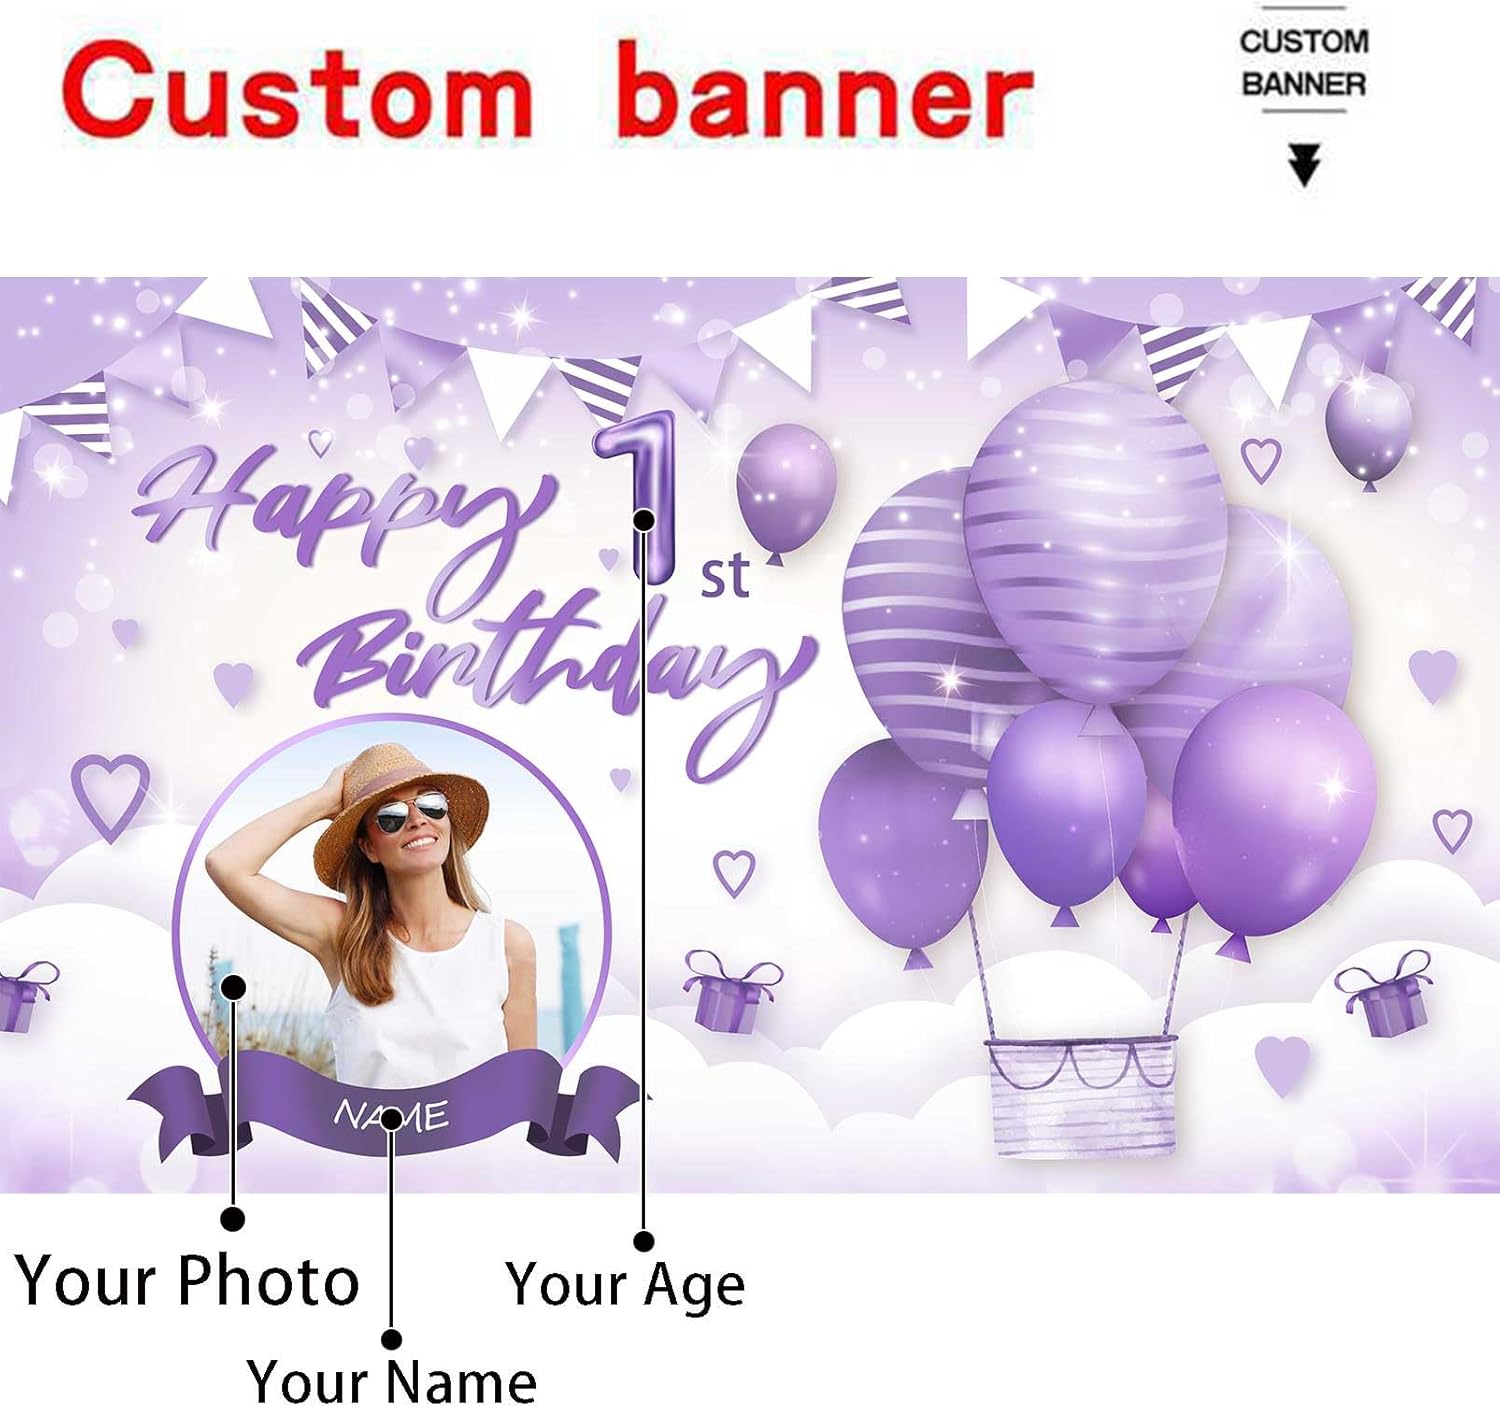Select the purple number 1 balloon

click(638, 496)
